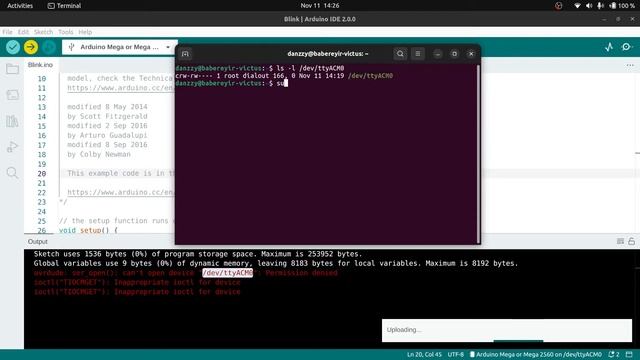Click the 'Sketch uses 1536 bytes' output line
640x360 pixels.
click(x=198, y=254)
